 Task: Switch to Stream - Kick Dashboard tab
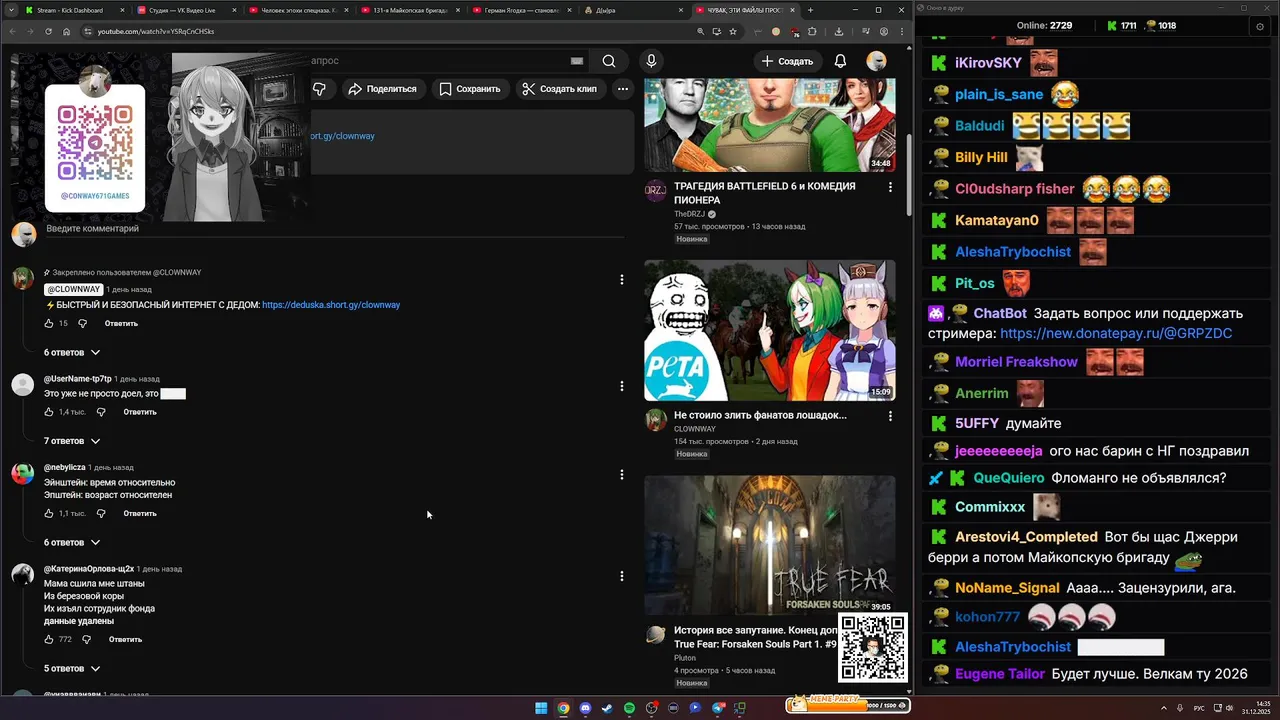(73, 10)
